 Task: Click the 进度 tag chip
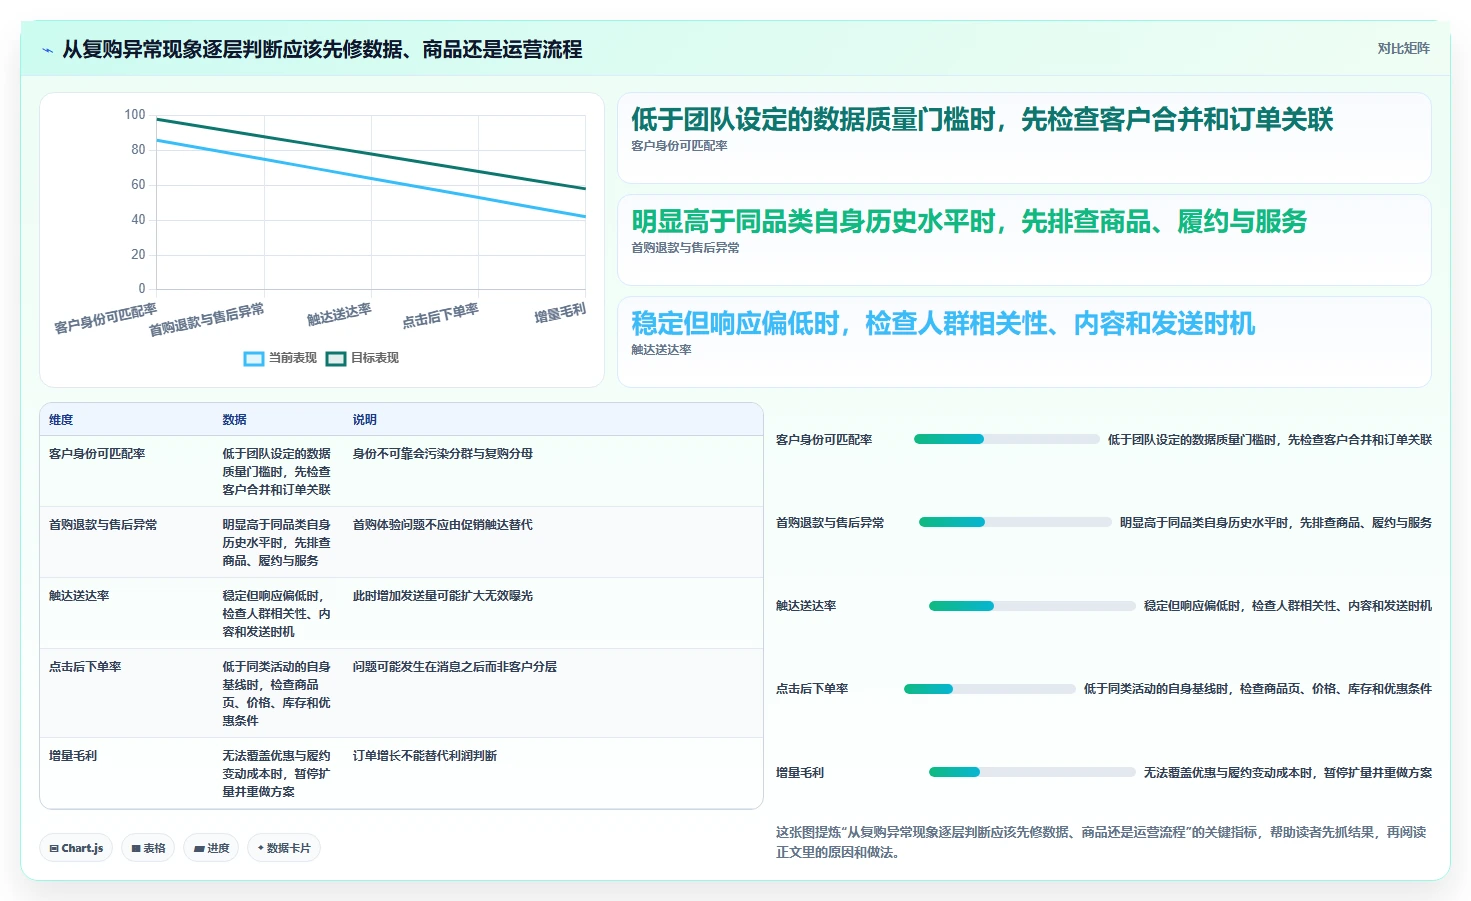pos(211,848)
